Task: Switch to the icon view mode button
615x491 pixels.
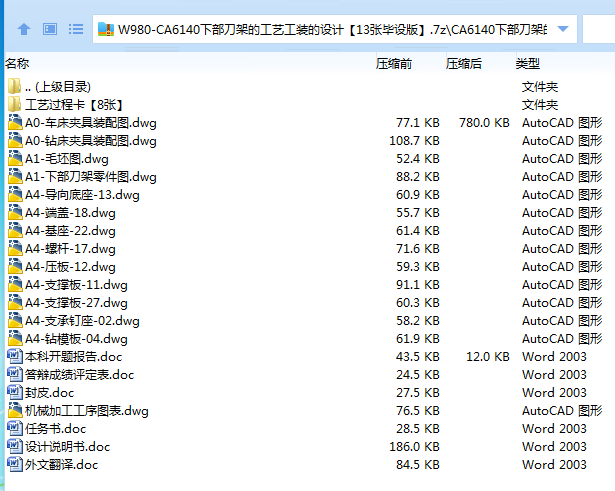Action: pyautogui.click(x=50, y=29)
